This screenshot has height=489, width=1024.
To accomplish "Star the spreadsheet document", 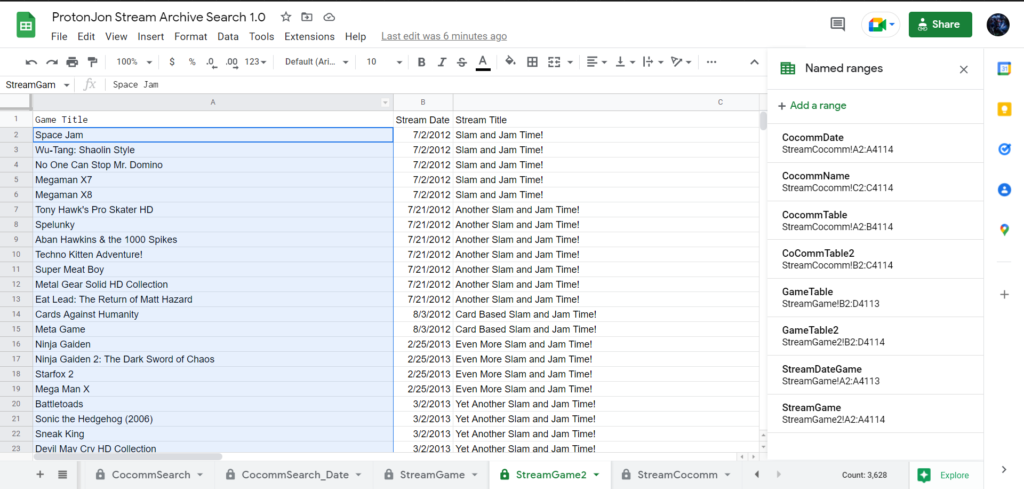I will pyautogui.click(x=286, y=17).
